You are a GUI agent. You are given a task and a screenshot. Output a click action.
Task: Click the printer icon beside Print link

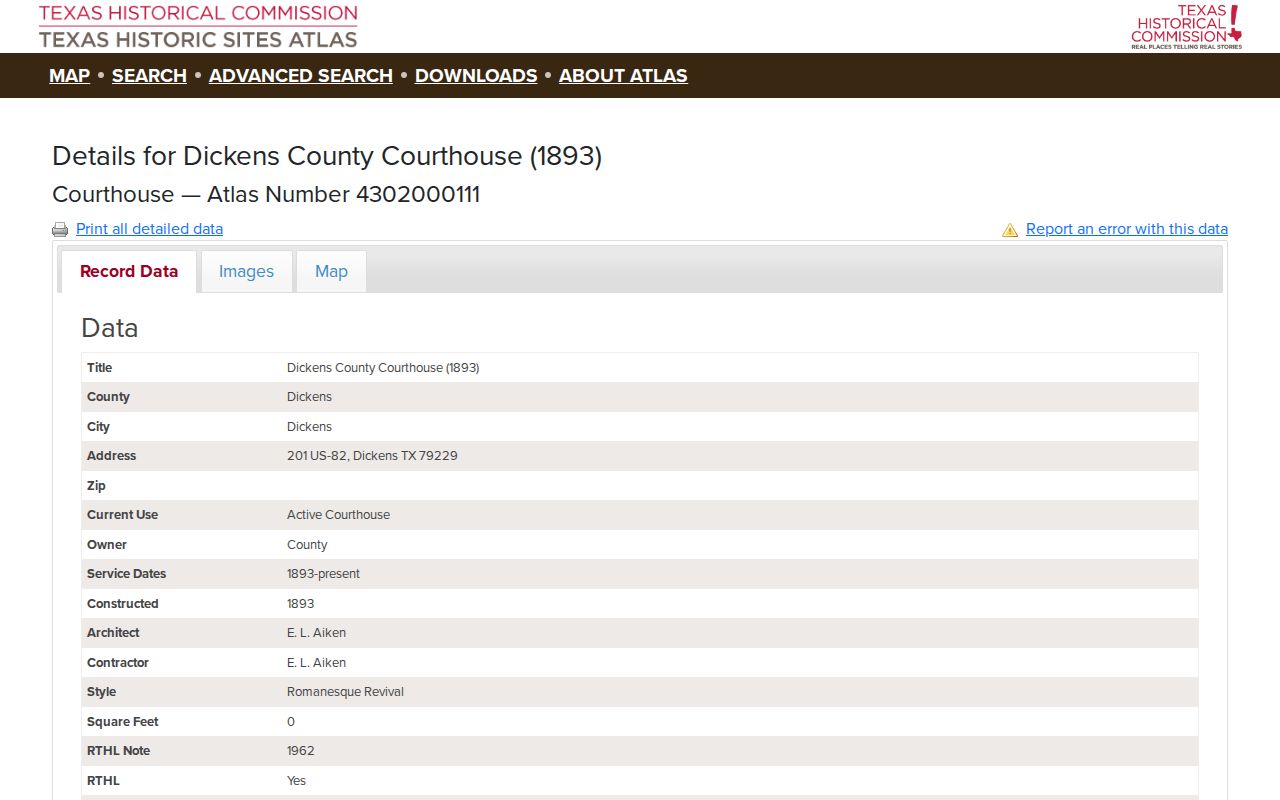tap(60, 229)
